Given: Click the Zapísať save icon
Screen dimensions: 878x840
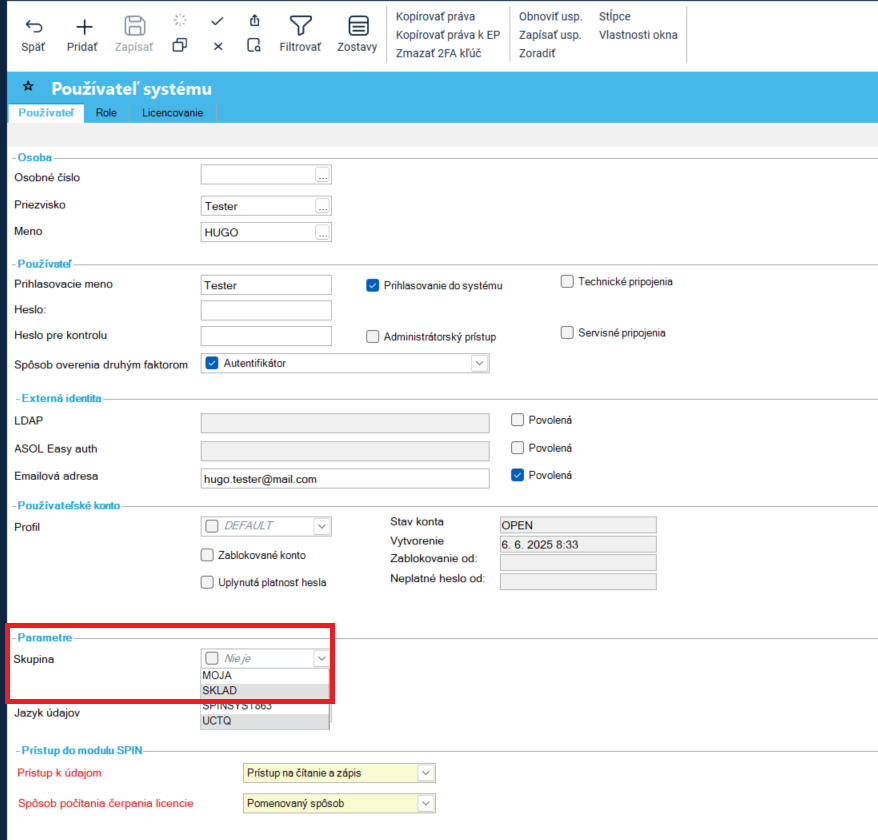Looking at the screenshot, I should 134,26.
